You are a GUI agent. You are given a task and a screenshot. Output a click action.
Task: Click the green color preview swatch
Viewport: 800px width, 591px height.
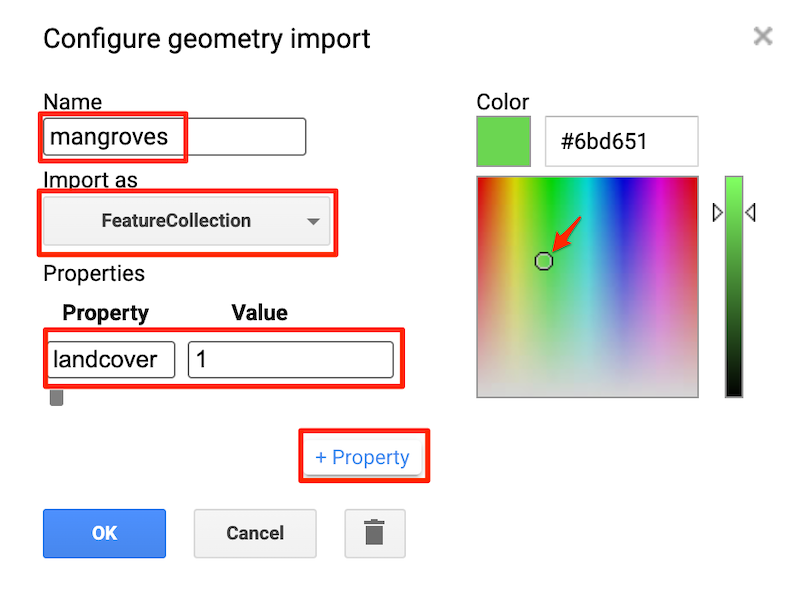[503, 141]
